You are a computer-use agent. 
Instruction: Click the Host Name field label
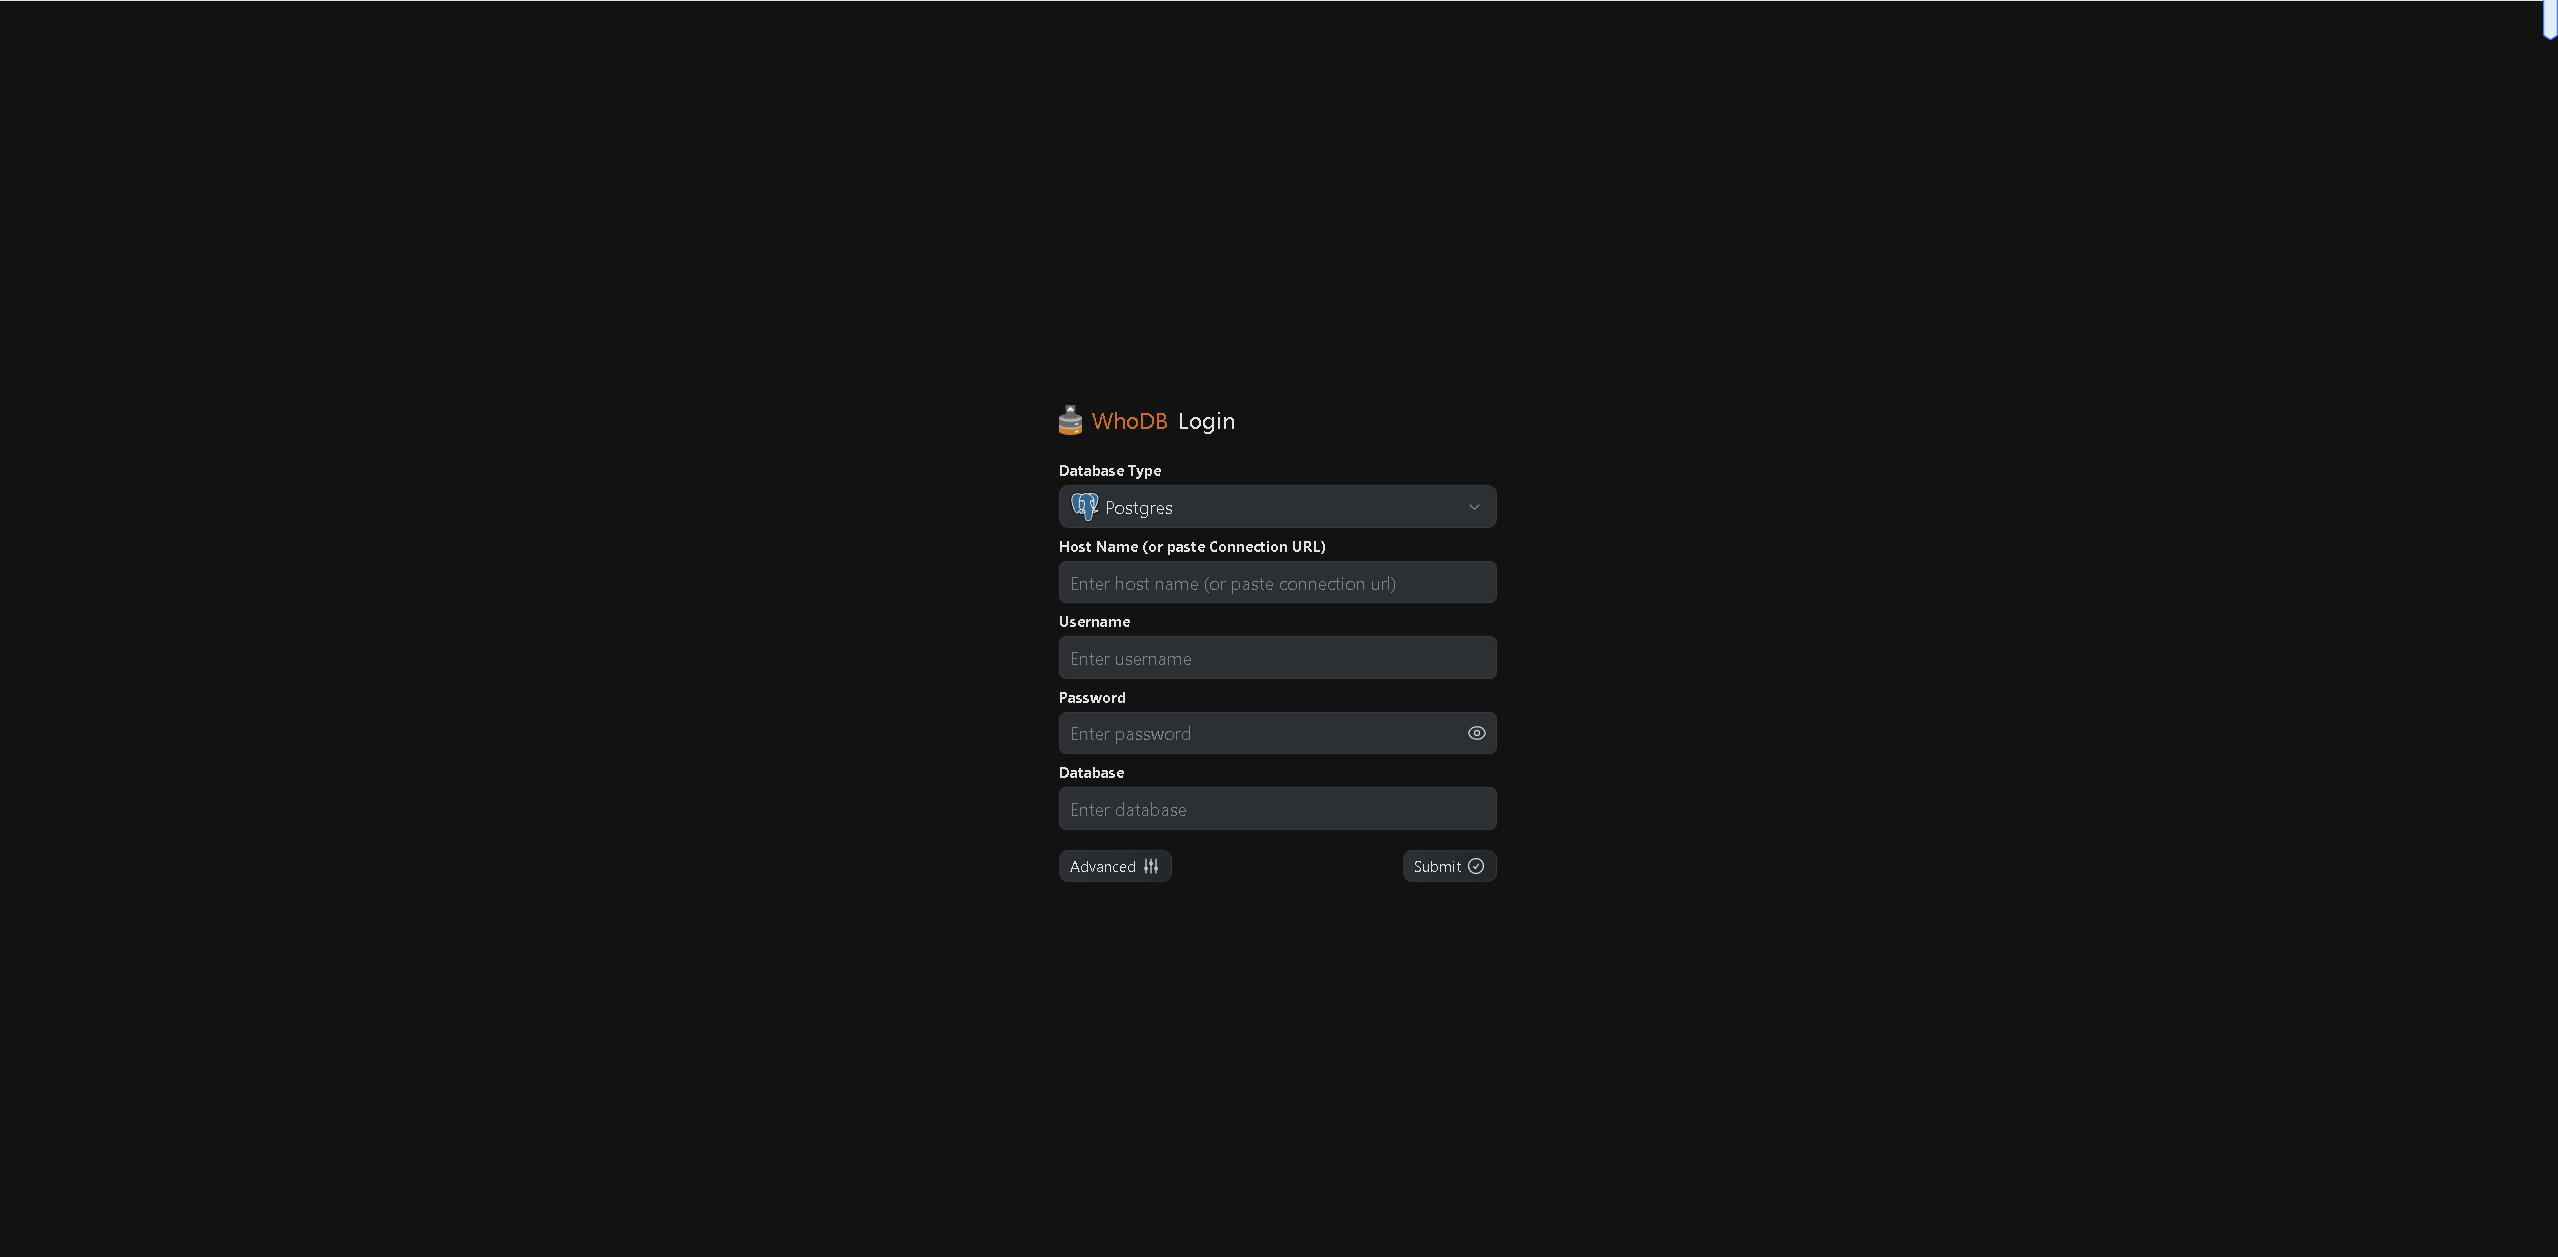pyautogui.click(x=1191, y=546)
